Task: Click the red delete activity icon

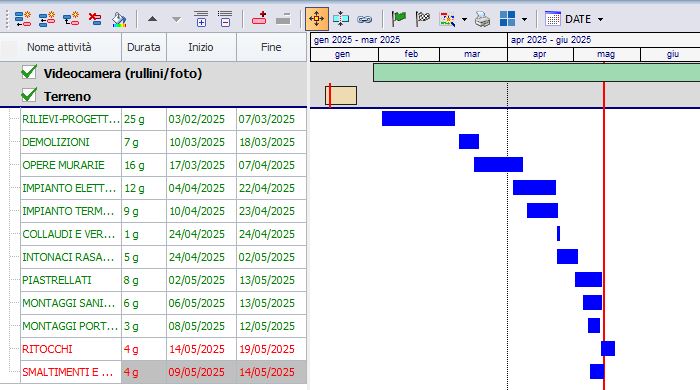Action: click(95, 19)
